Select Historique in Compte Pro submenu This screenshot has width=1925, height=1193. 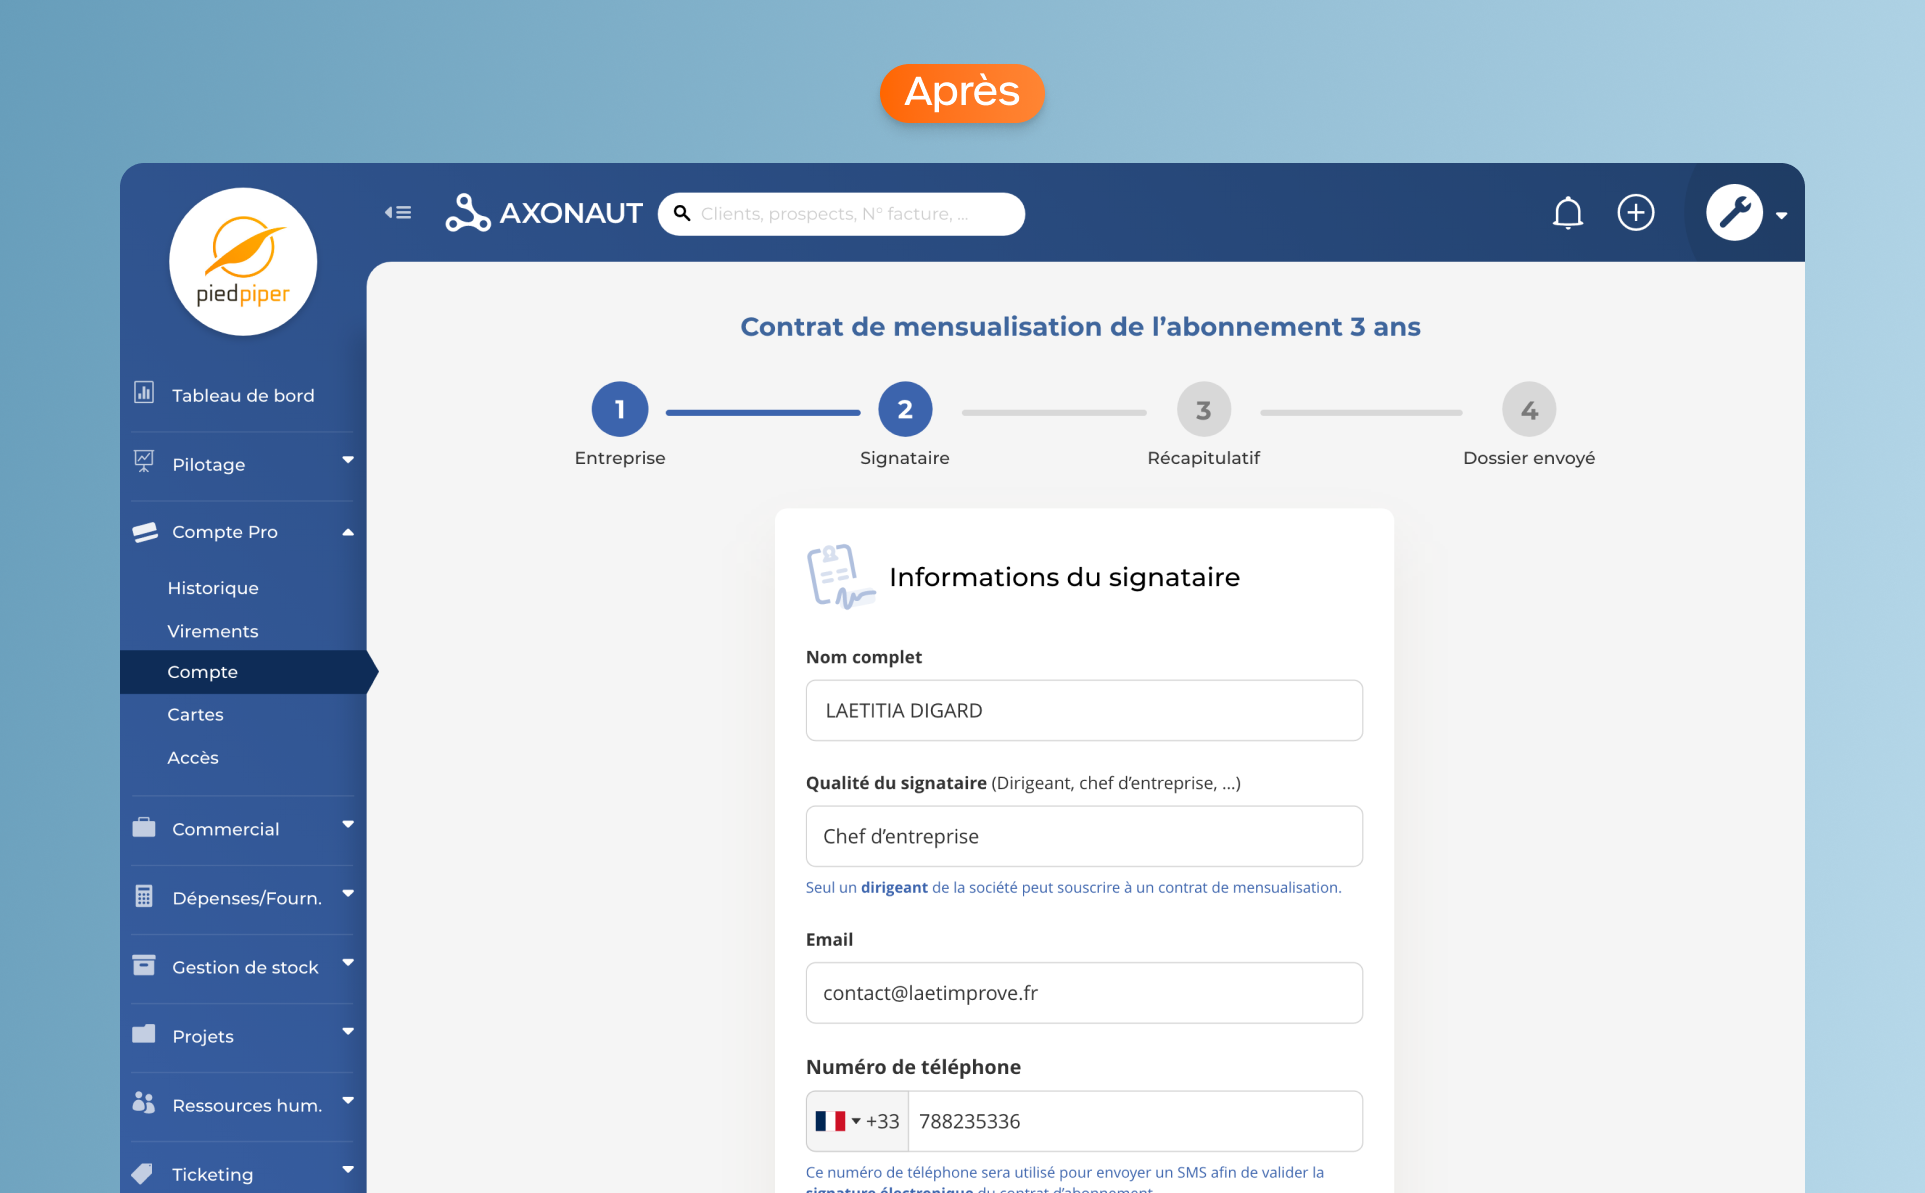213,588
